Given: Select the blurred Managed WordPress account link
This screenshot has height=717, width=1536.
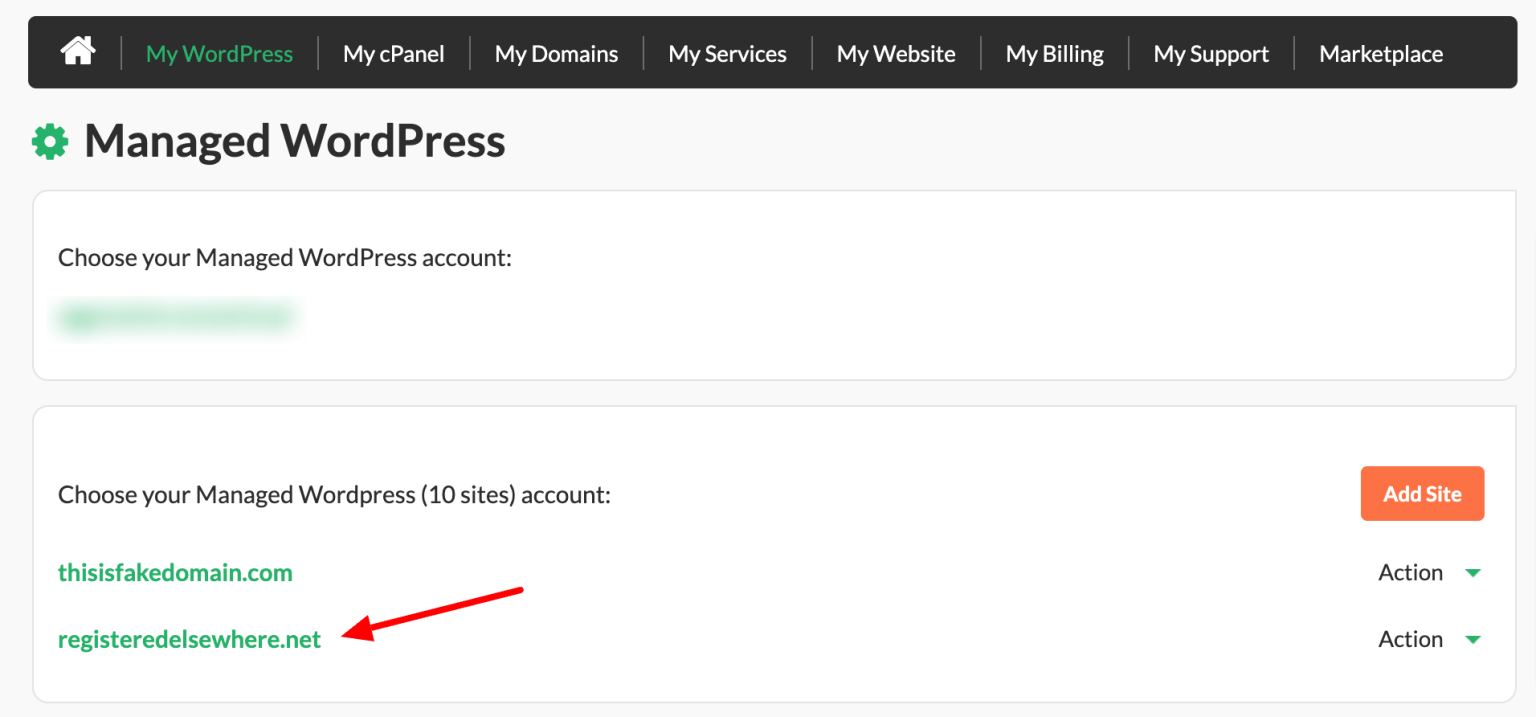Looking at the screenshot, I should coord(178,318).
